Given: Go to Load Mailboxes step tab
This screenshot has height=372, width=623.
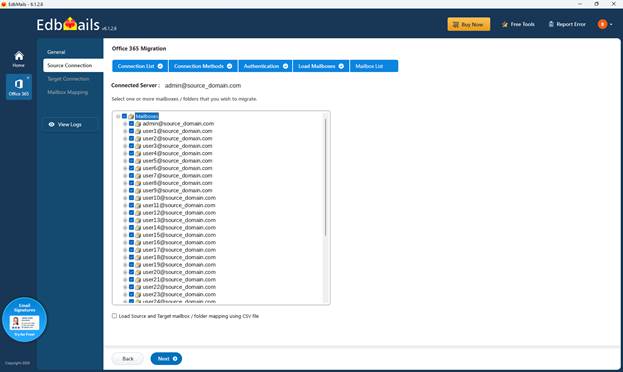Looking at the screenshot, I should 321,66.
